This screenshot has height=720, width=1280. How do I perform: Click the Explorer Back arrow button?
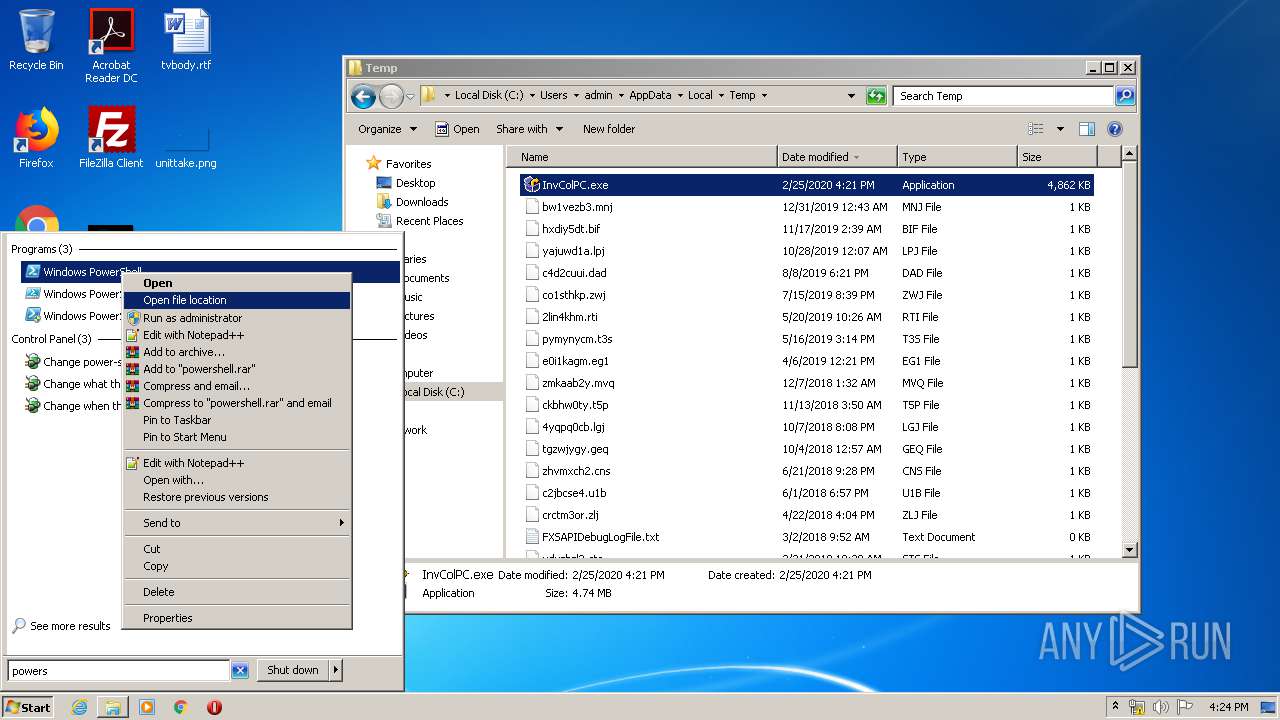[363, 96]
